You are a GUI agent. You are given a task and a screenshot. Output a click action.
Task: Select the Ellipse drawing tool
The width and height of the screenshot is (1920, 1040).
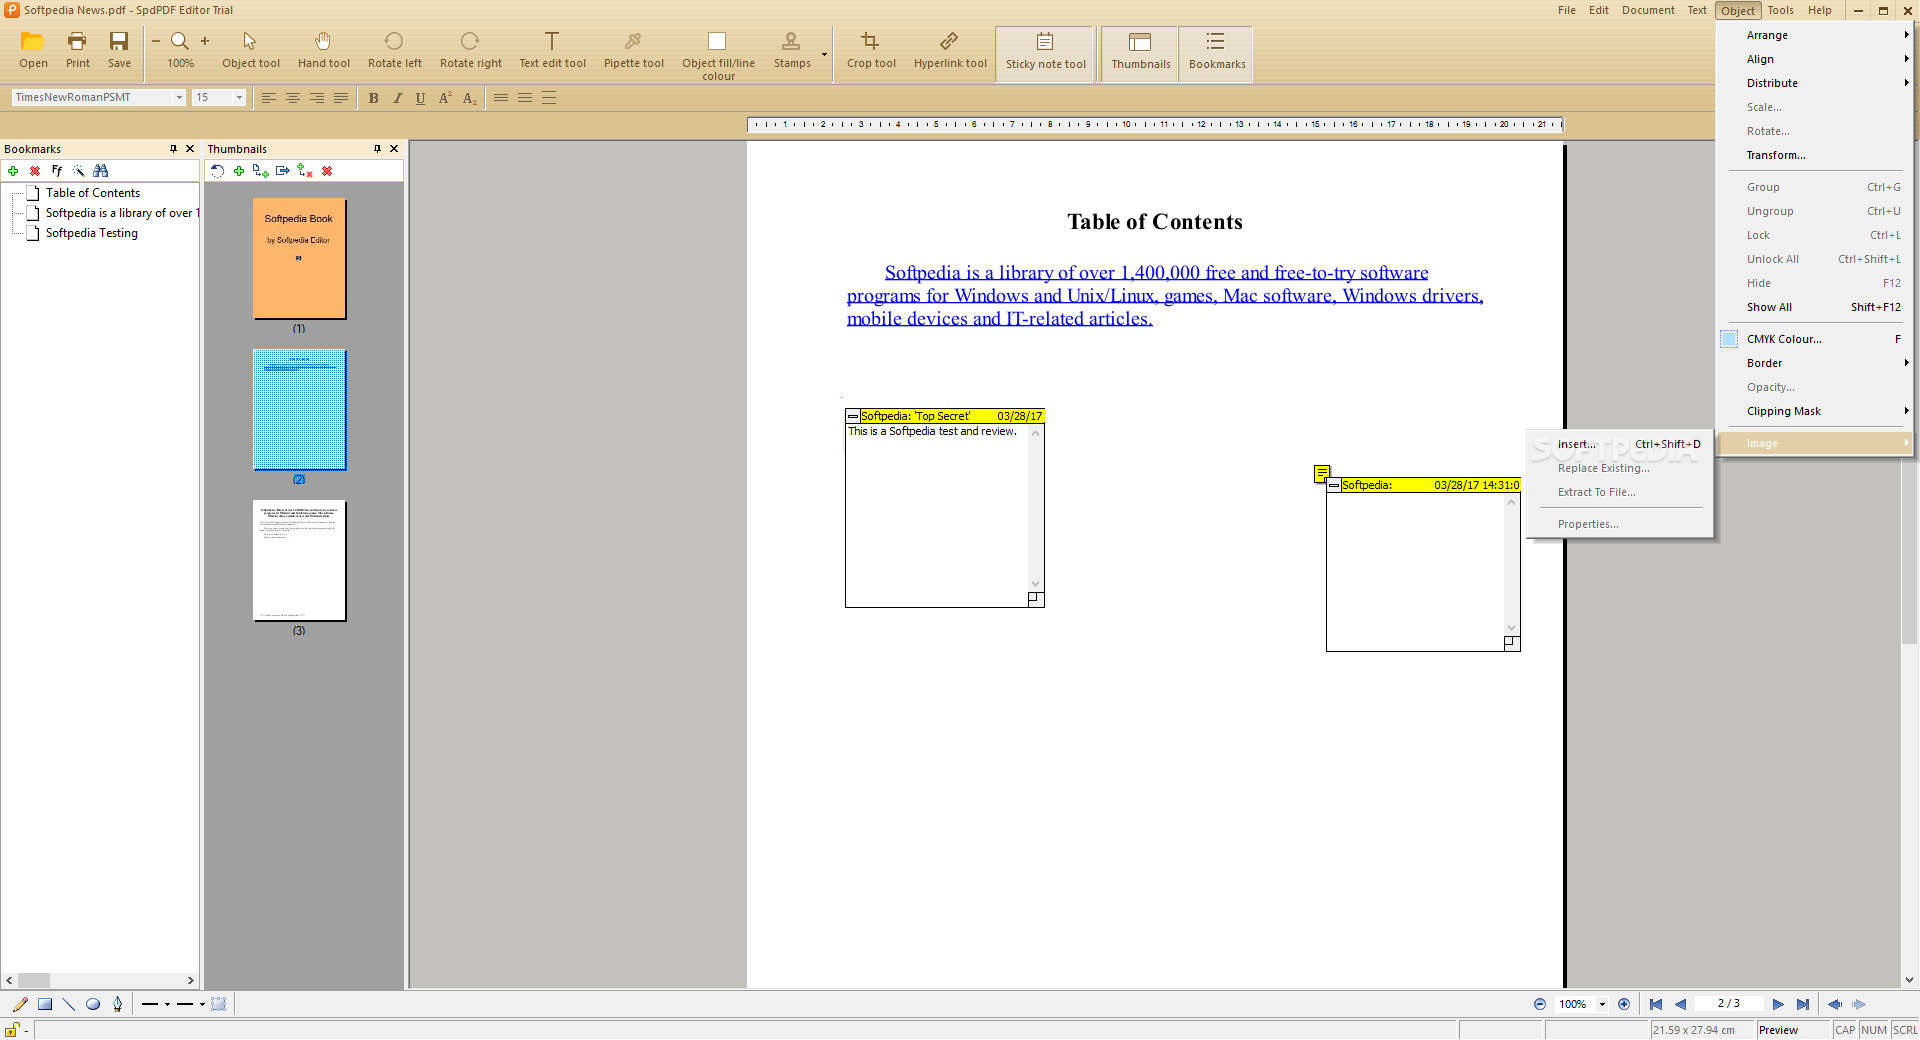pos(93,1004)
